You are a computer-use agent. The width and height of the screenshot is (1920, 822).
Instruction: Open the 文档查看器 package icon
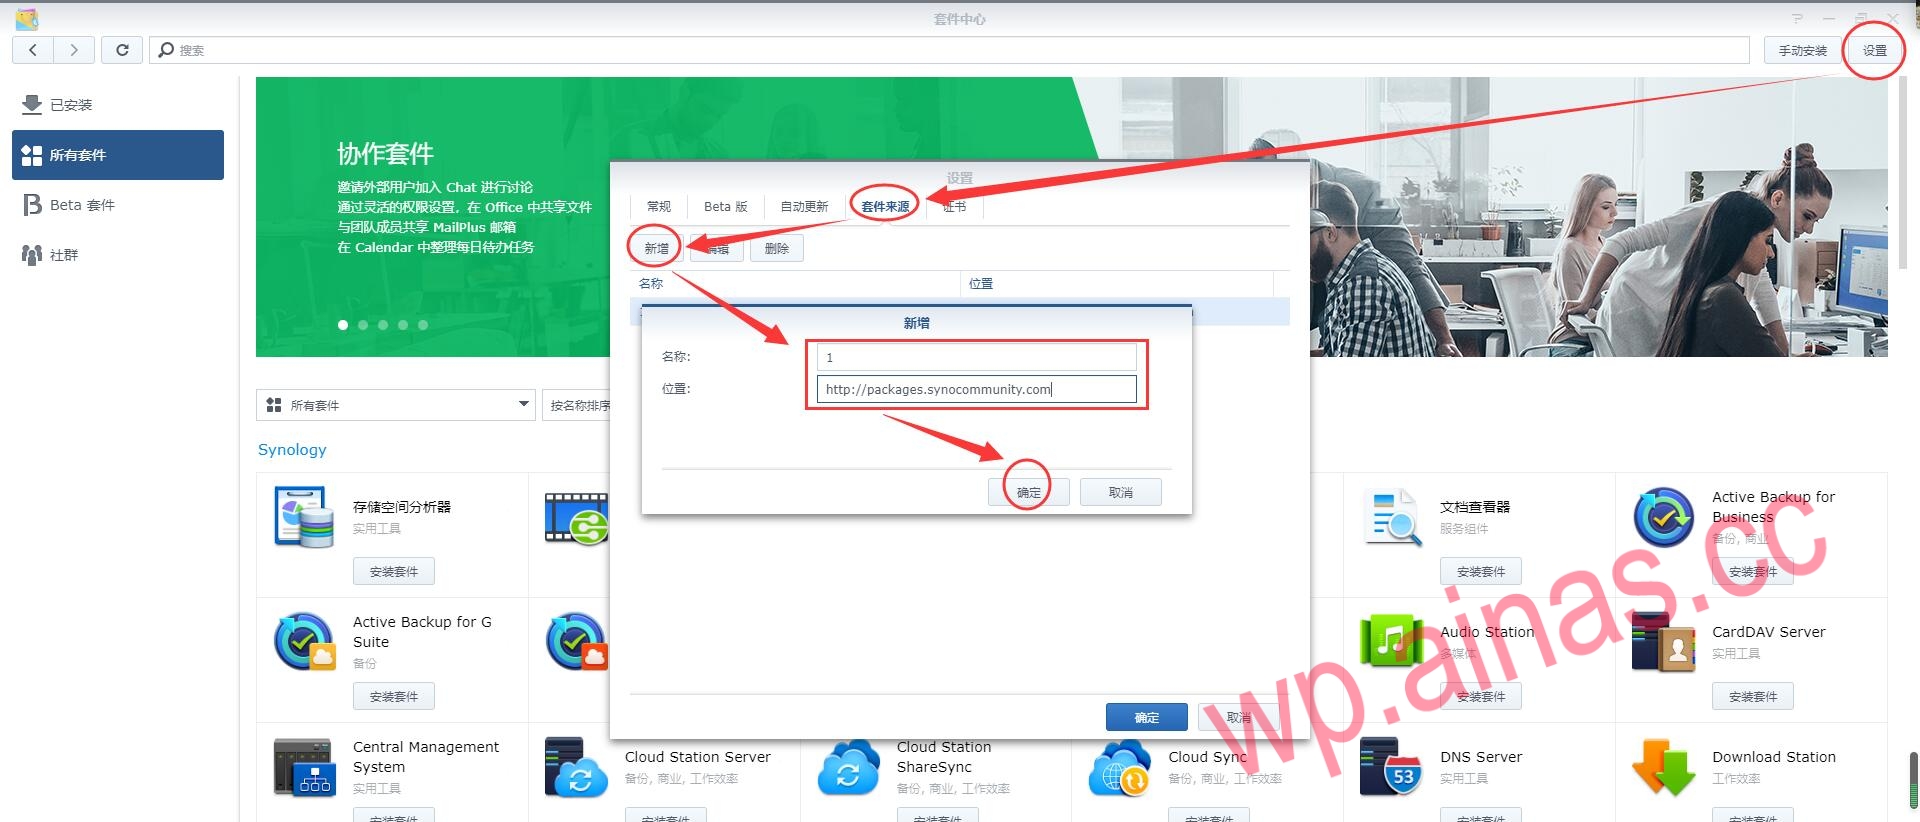pyautogui.click(x=1392, y=517)
